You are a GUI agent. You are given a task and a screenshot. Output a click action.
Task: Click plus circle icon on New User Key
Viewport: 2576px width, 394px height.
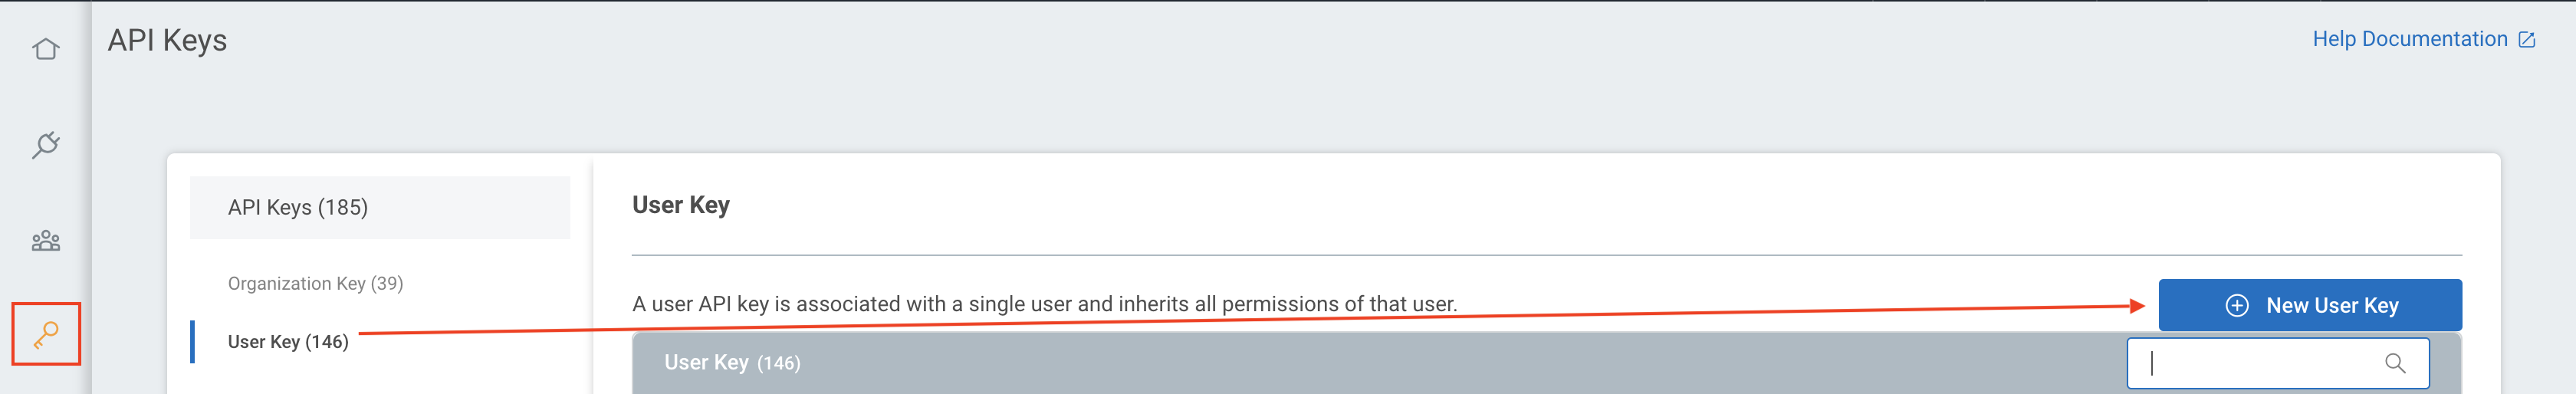[x=2237, y=306]
